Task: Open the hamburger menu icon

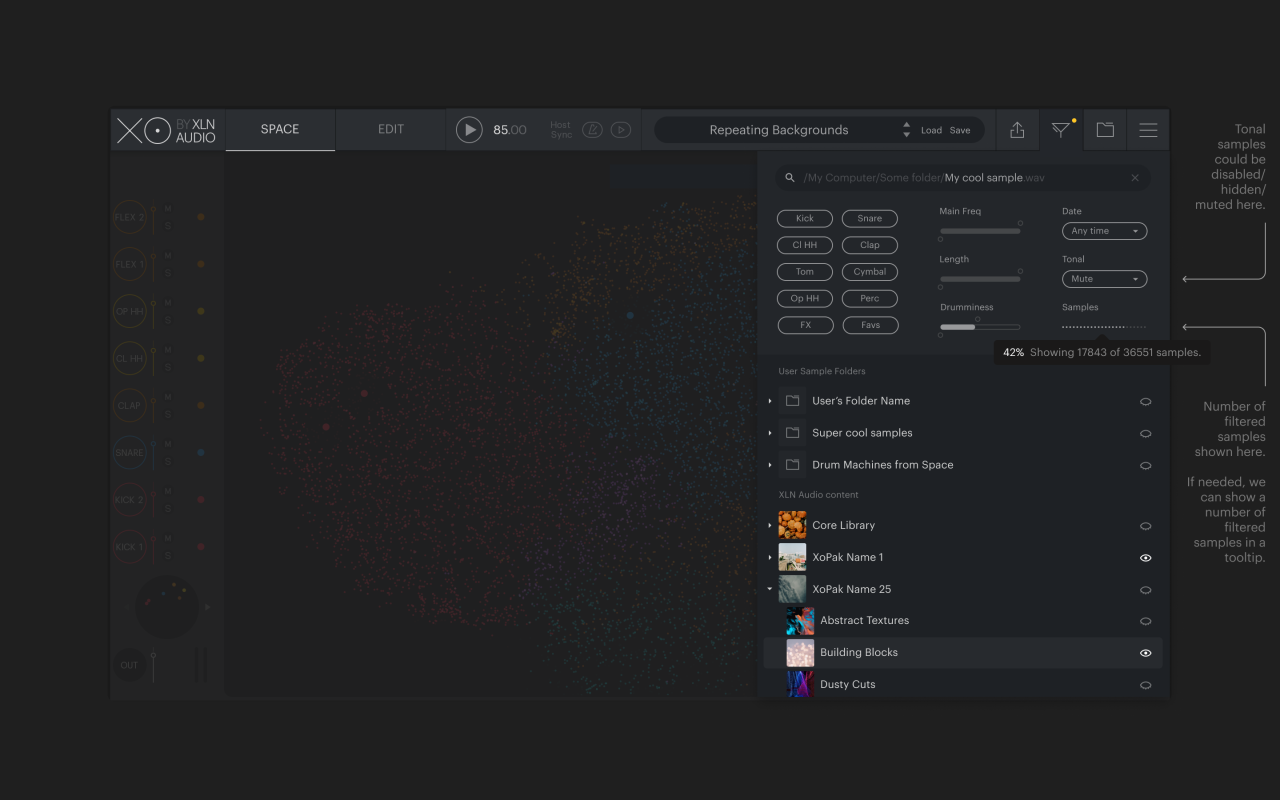Action: point(1148,130)
